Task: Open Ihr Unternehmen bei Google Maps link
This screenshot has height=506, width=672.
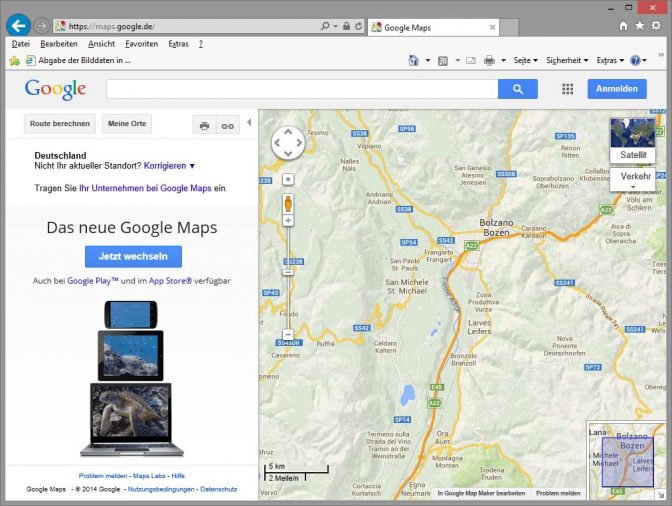Action: 145,188
